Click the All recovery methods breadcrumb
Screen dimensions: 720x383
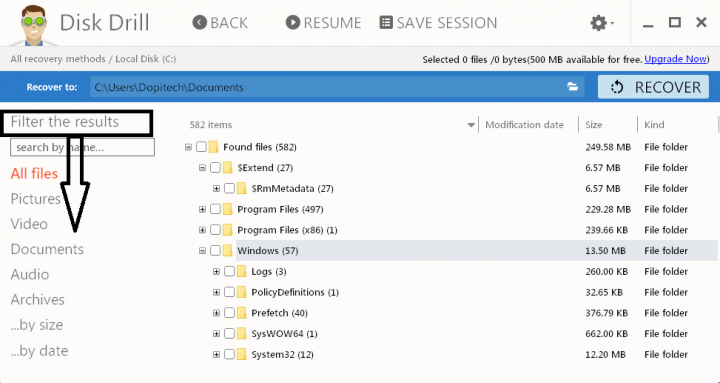point(58,59)
